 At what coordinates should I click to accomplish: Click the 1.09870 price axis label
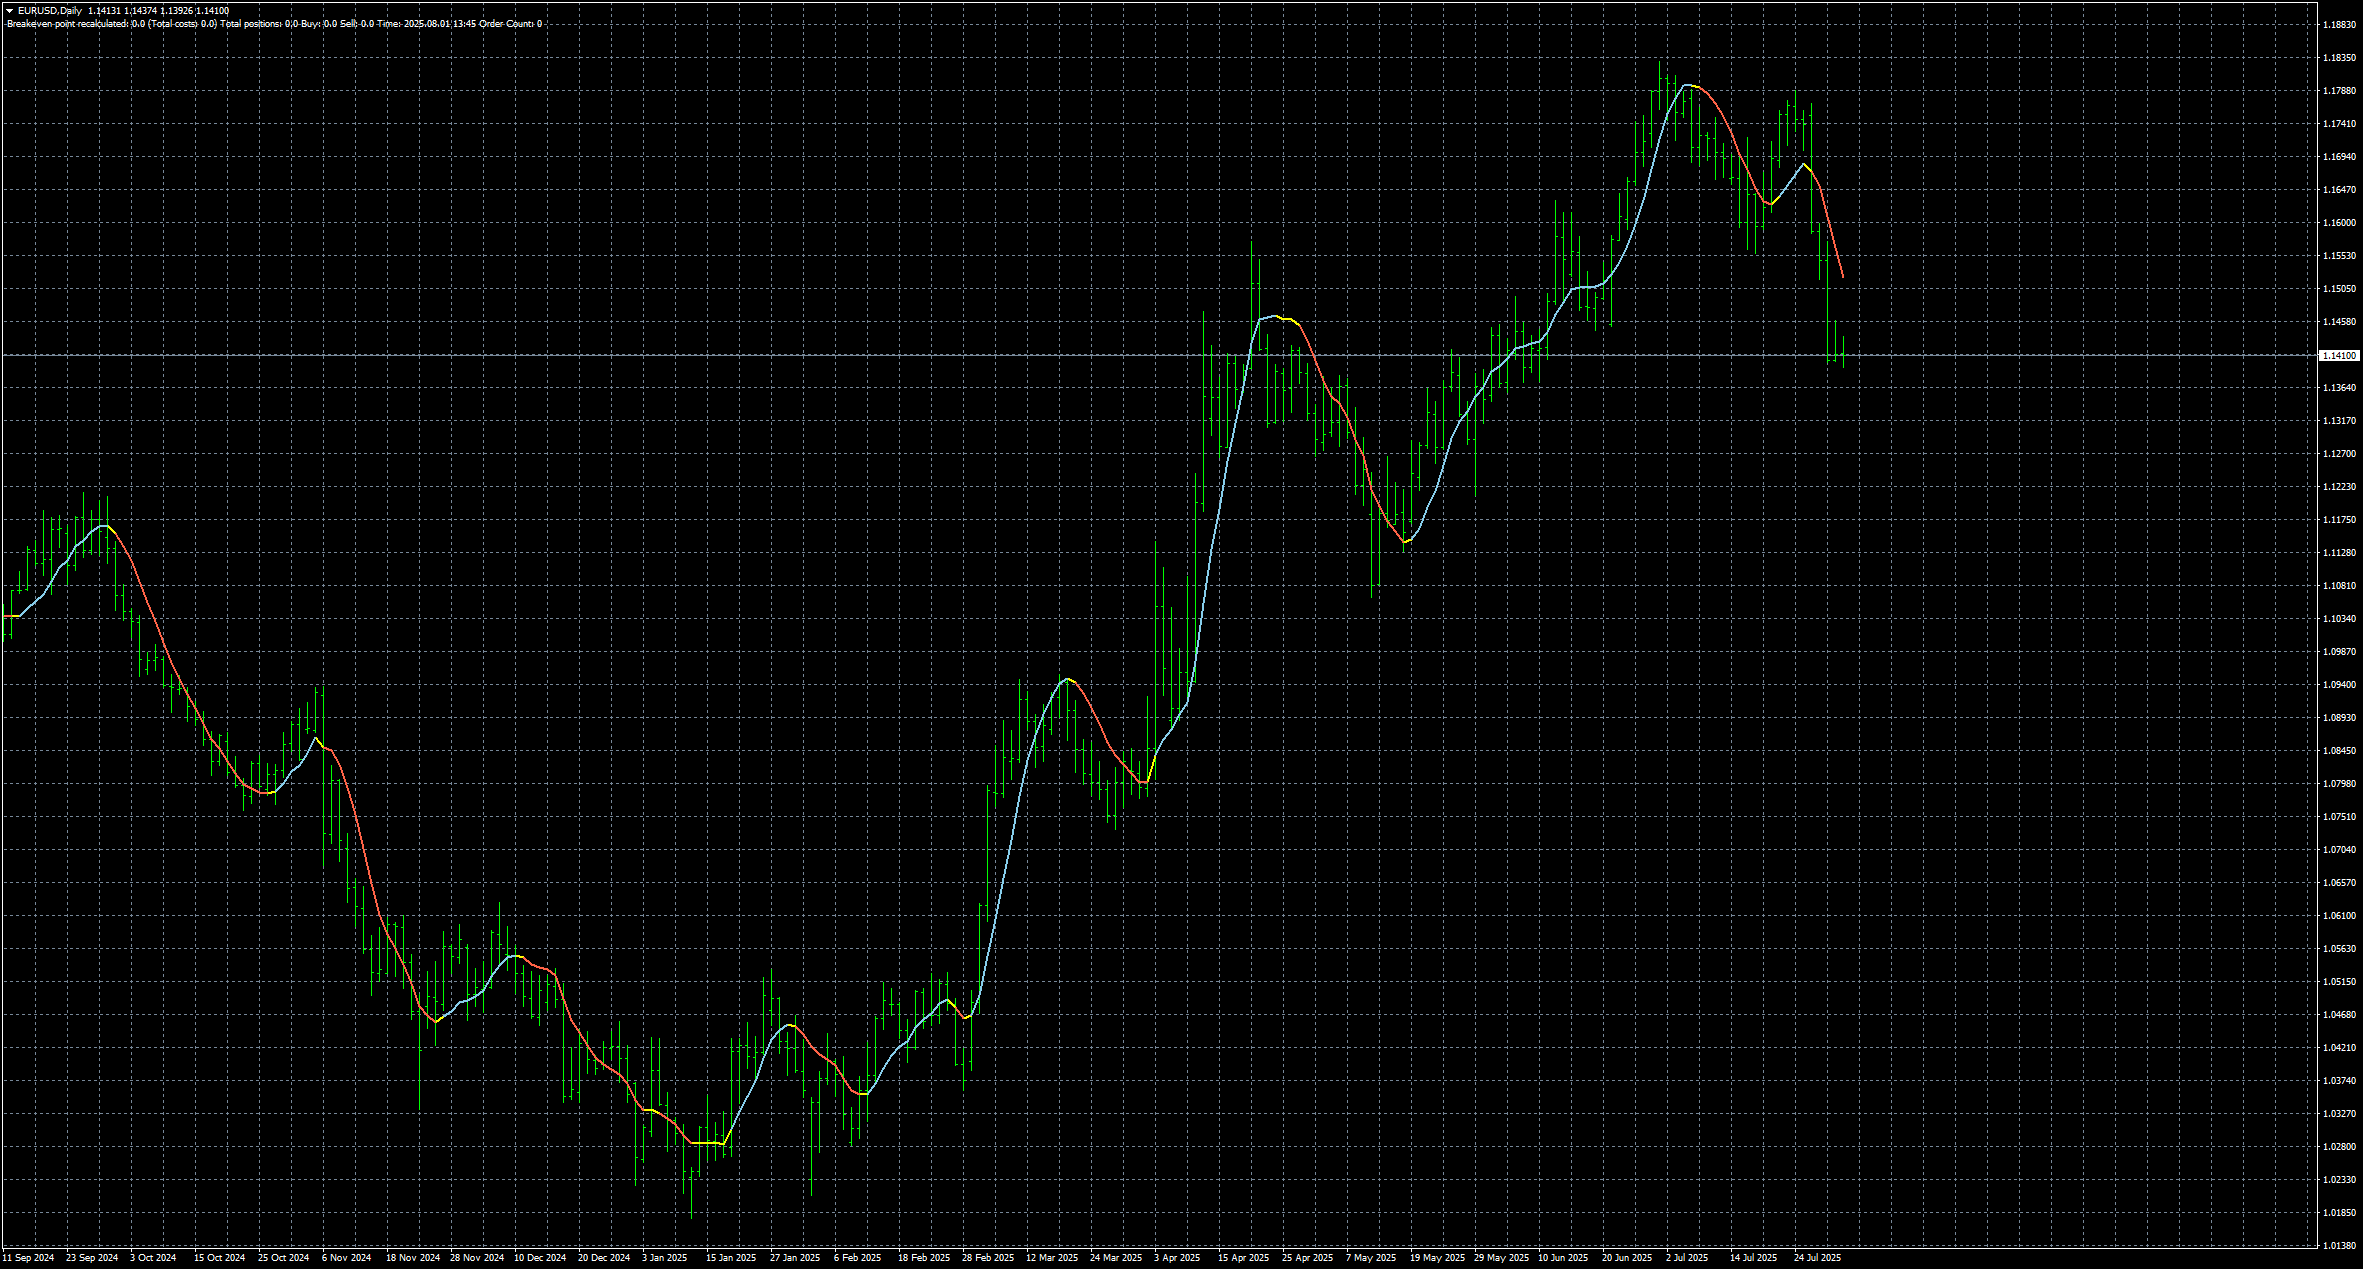2339,652
